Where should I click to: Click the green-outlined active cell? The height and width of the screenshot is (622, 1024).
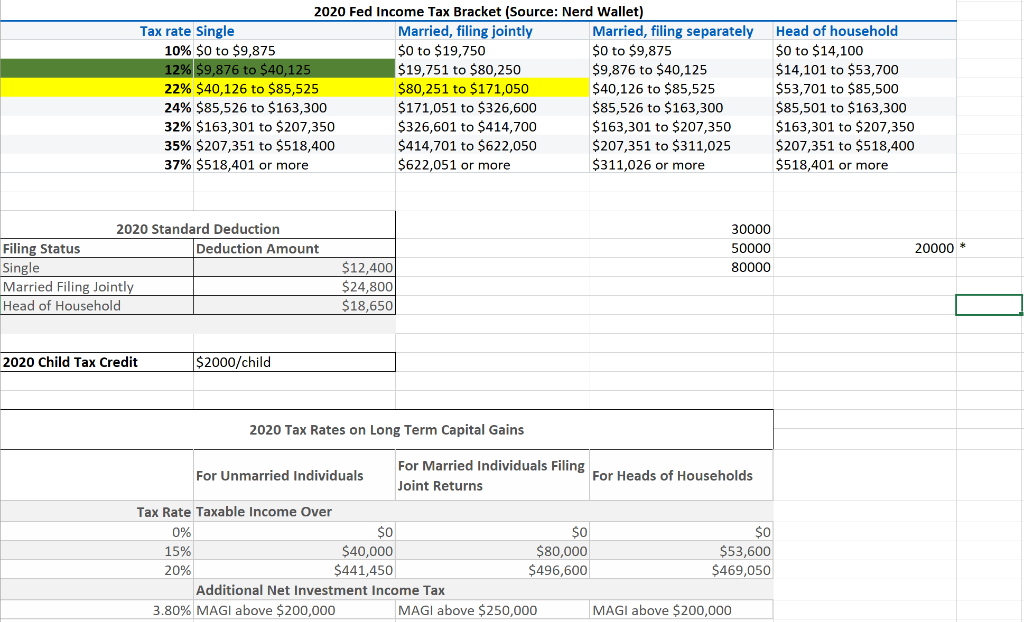[989, 305]
